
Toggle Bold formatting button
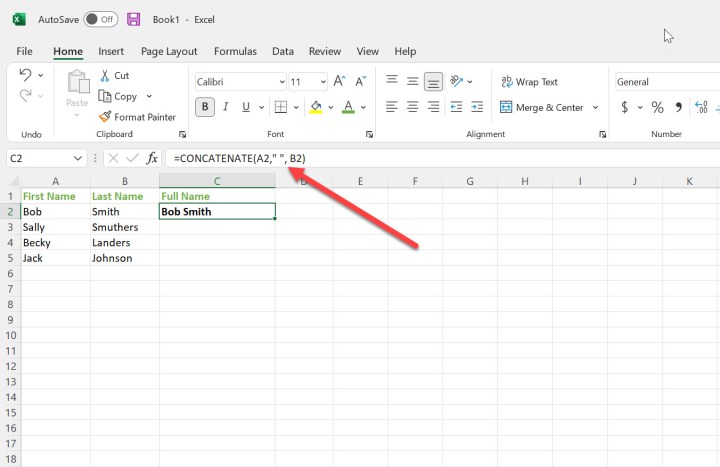tap(205, 107)
